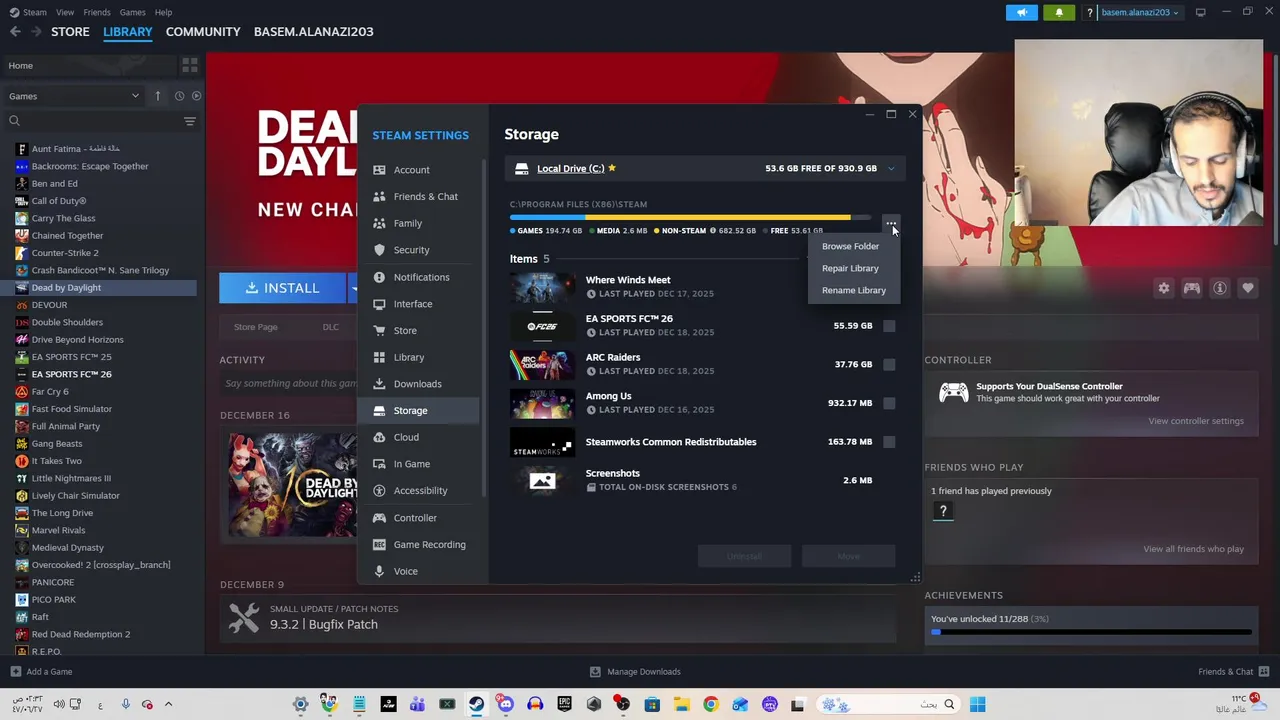
Task: Tick the EA SPORTS FC 26 storage checkbox
Action: tap(889, 326)
